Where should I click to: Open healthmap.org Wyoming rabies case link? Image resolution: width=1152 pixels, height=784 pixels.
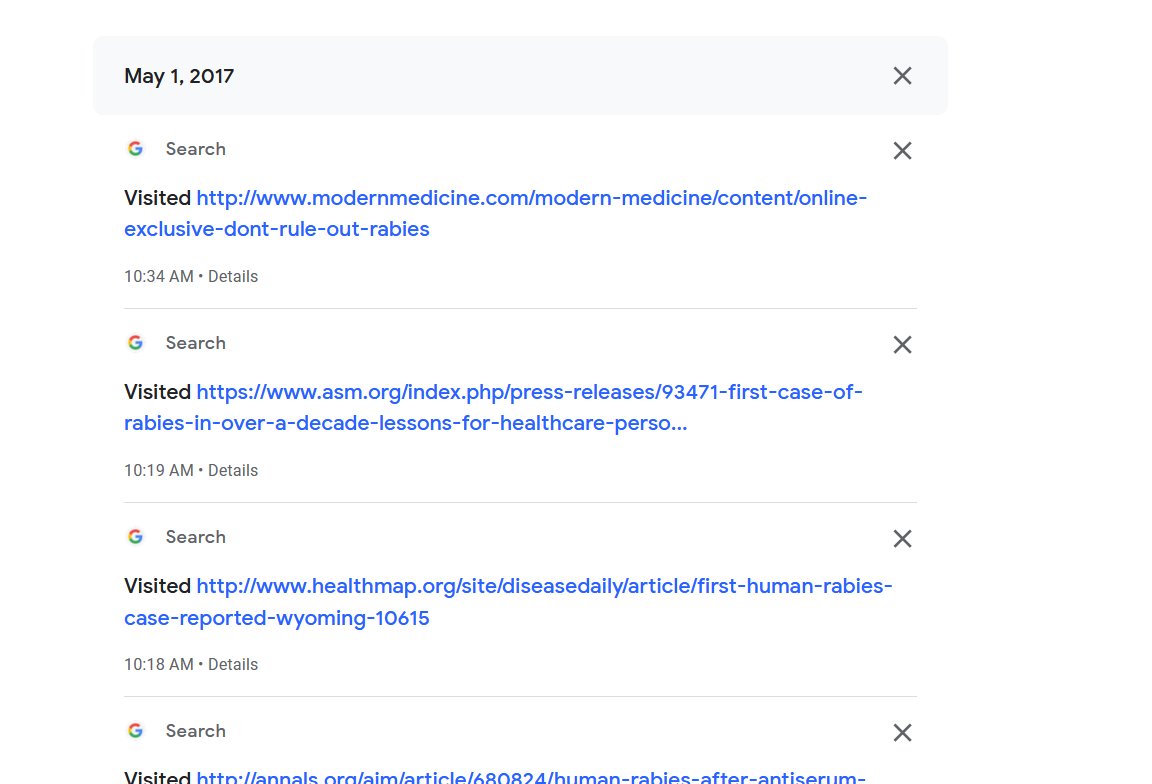pyautogui.click(x=508, y=602)
